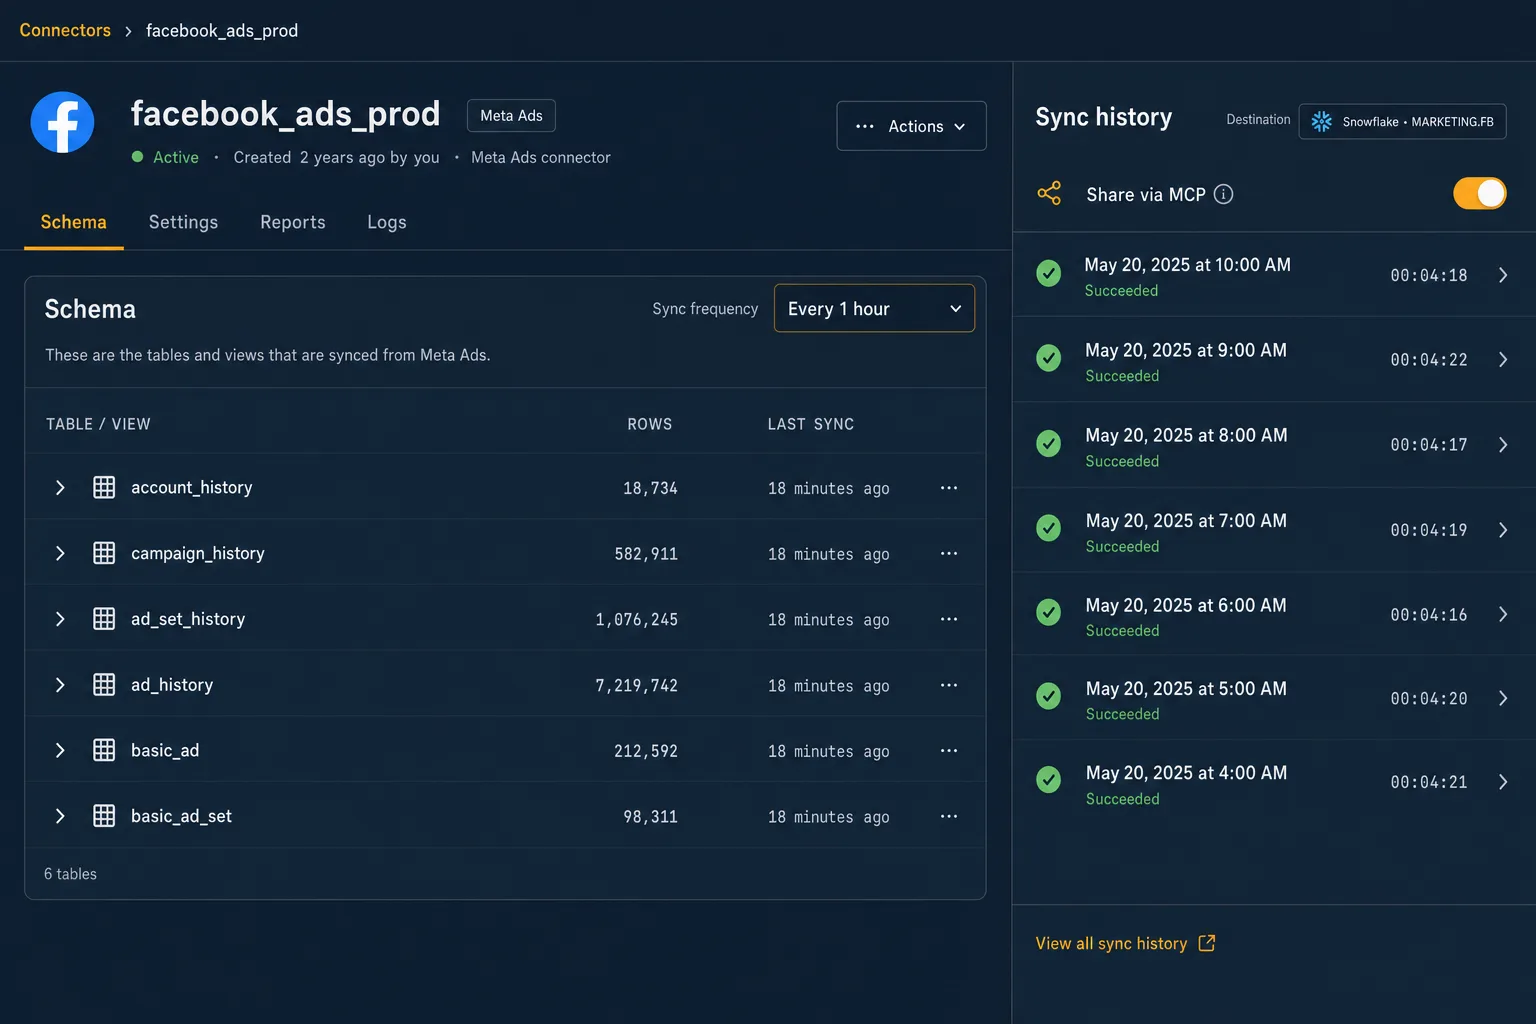Click the table grid icon for basic_ad
The image size is (1536, 1024).
[104, 750]
